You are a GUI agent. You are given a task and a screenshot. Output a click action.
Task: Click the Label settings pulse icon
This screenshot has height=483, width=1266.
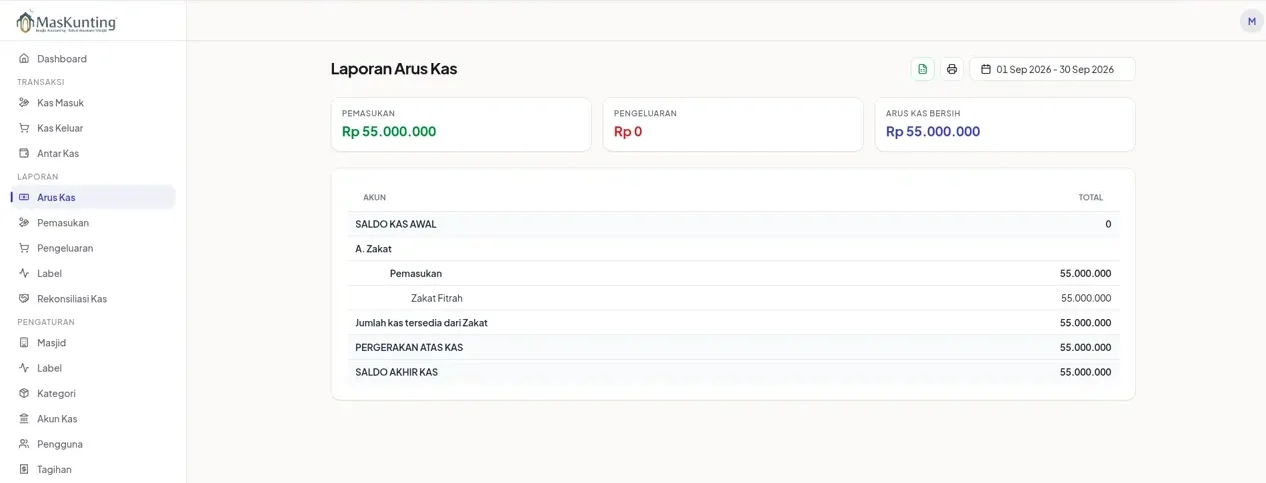click(24, 368)
